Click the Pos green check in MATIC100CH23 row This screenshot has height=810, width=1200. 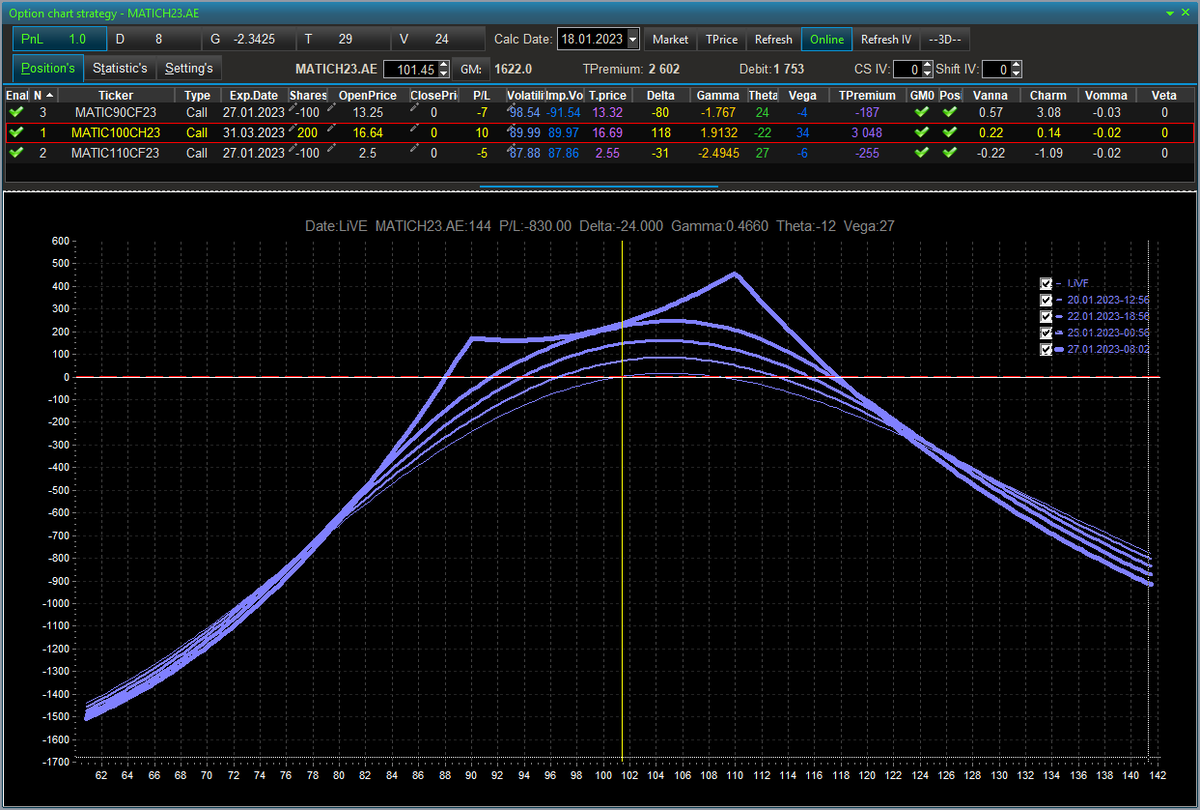pyautogui.click(x=949, y=132)
